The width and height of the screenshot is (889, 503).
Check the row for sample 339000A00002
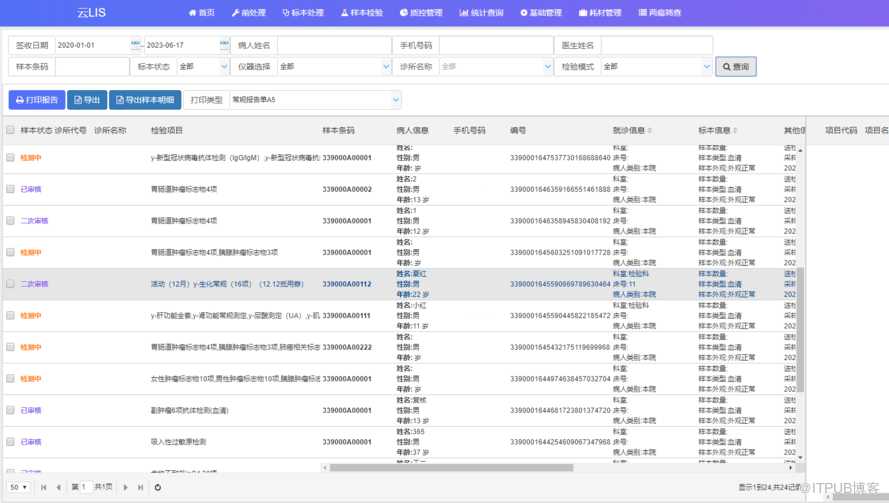point(11,189)
